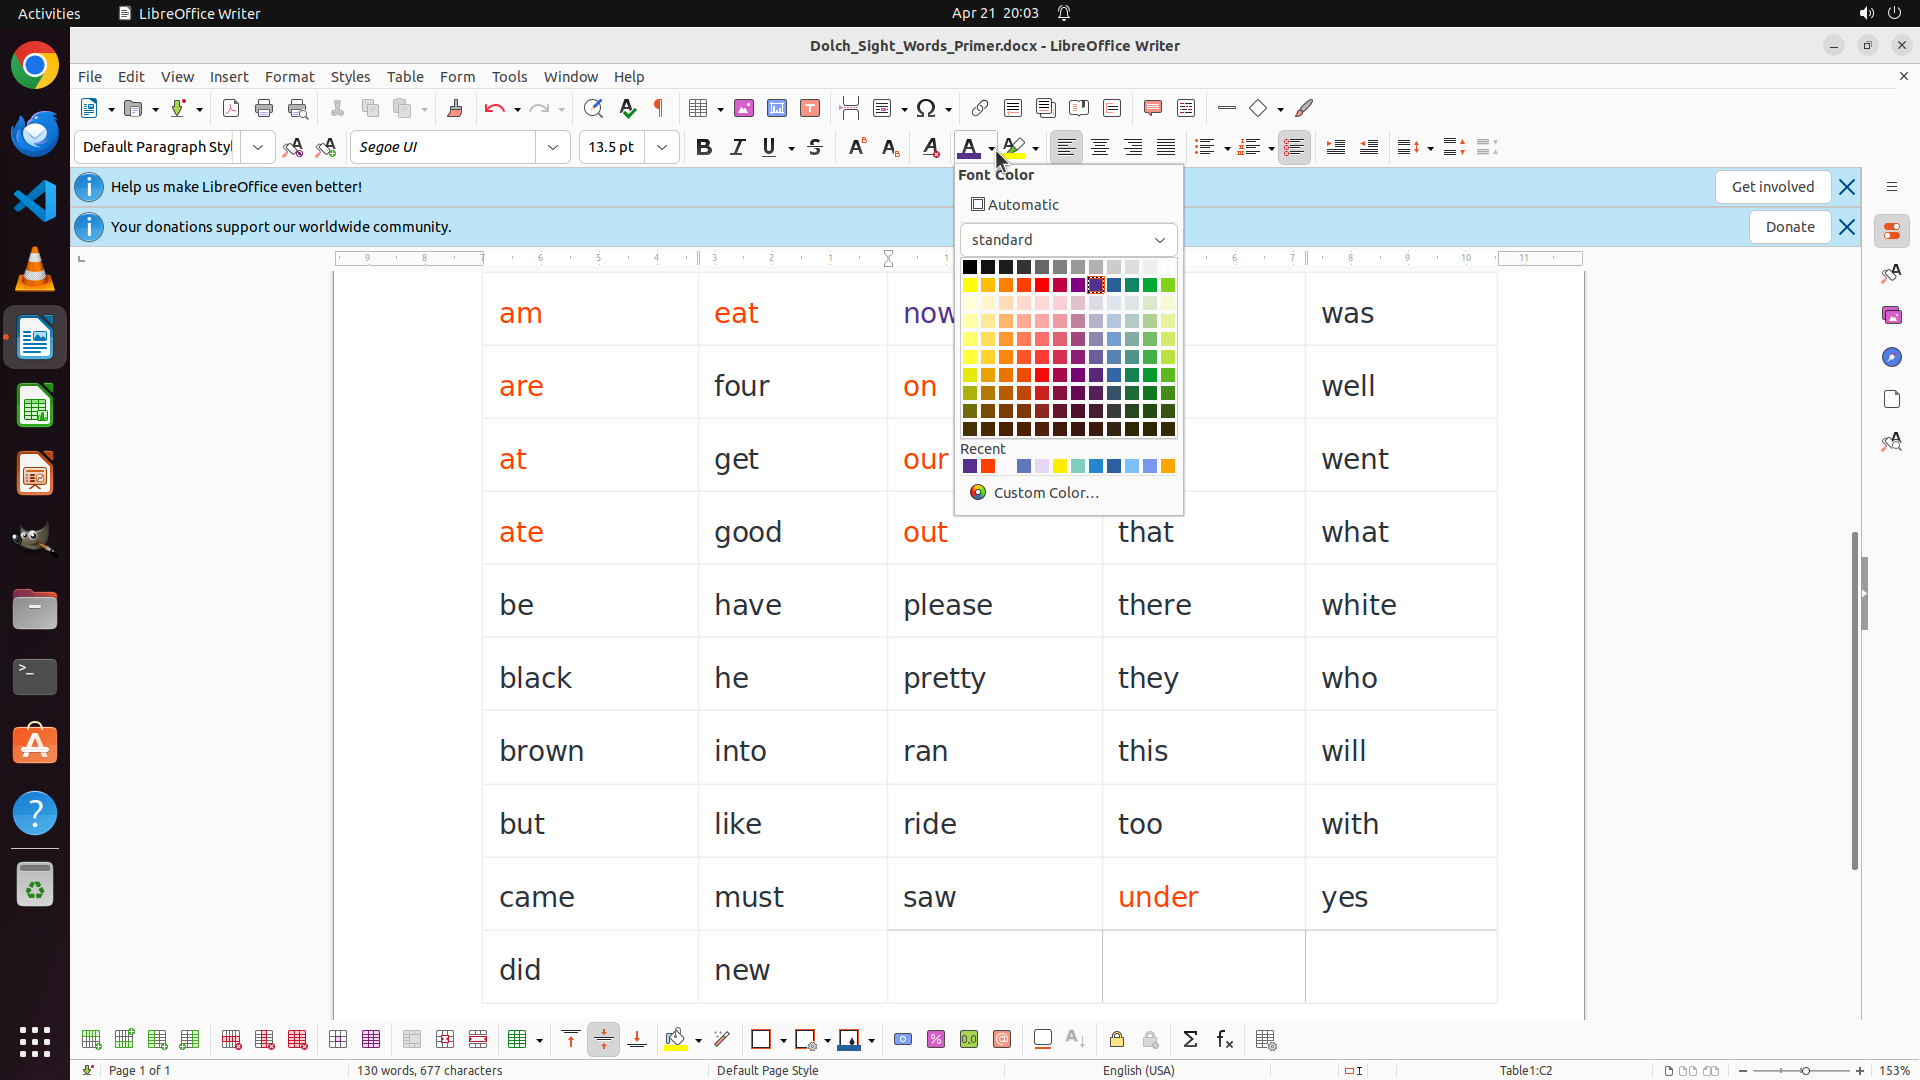Open the Table menu
This screenshot has height=1080, width=1920.
pyautogui.click(x=405, y=76)
